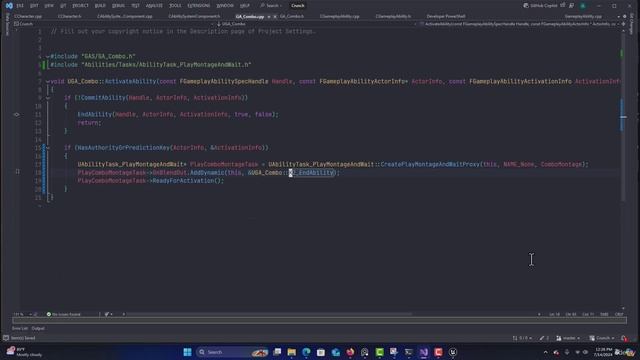Image resolution: width=640 pixels, height=360 pixels.
Task: Click the quick actions icon on line 18
Action: [17, 172]
